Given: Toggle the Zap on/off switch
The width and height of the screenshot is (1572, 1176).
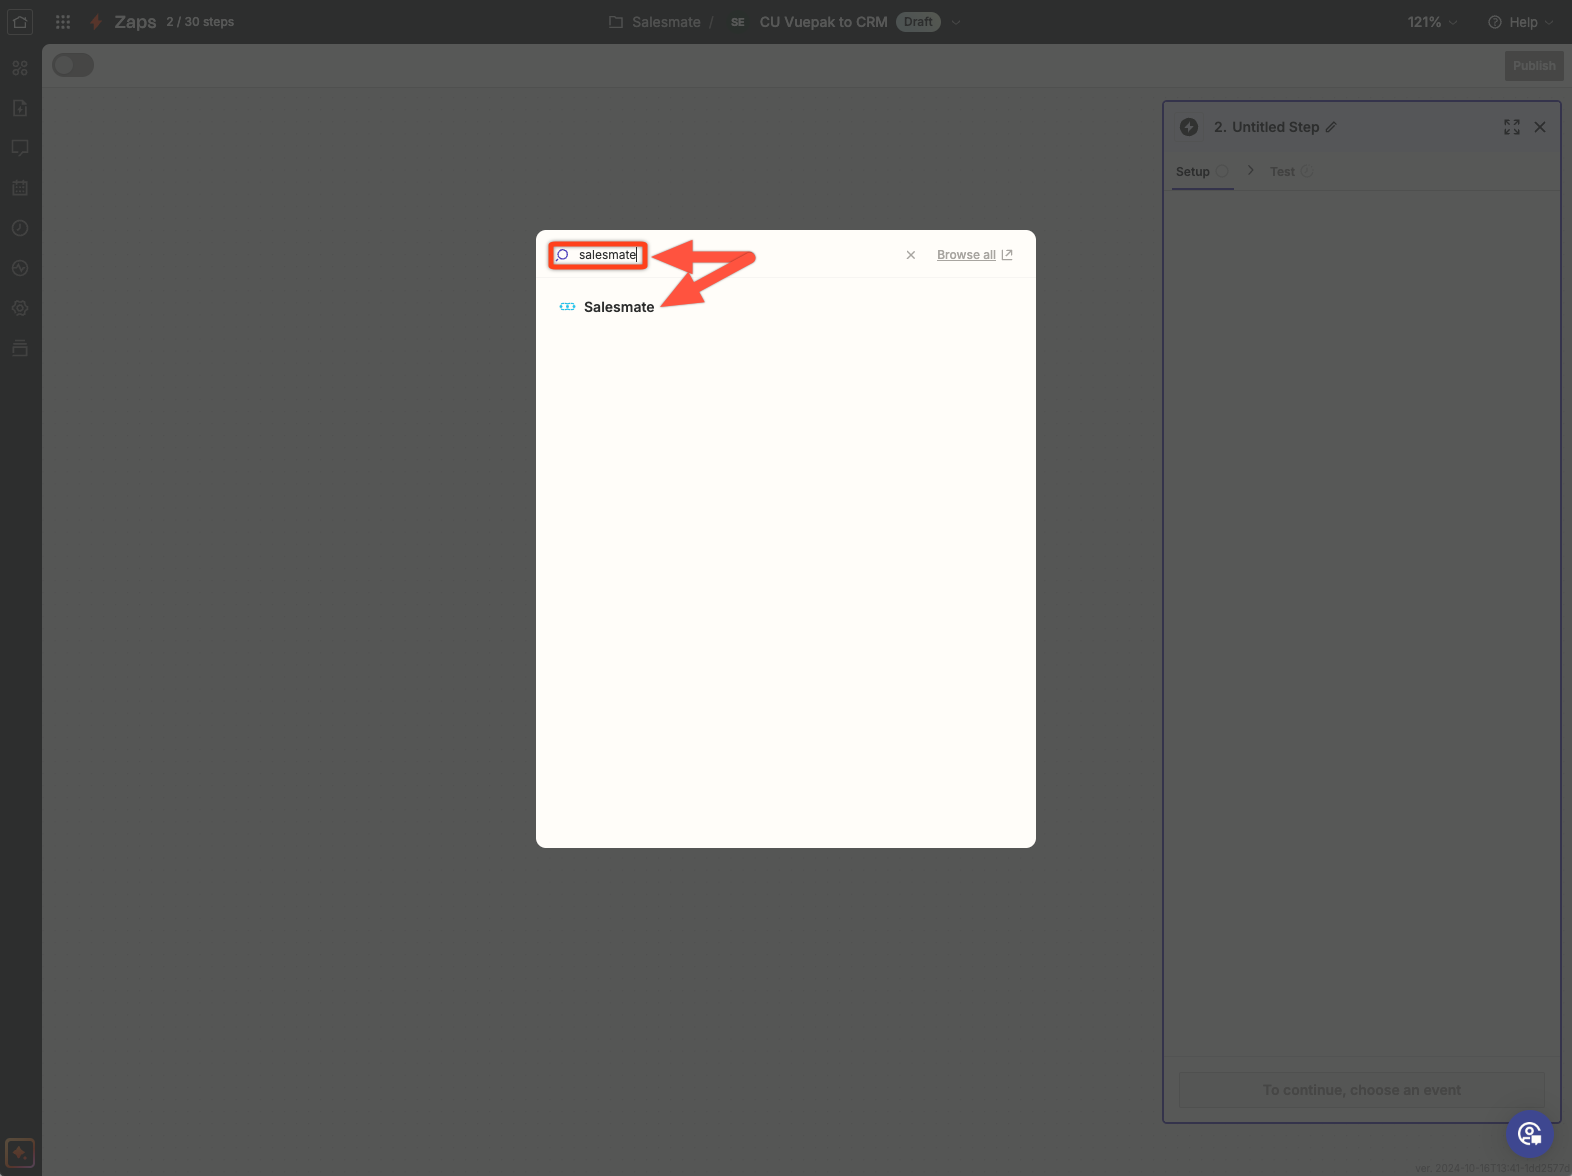Looking at the screenshot, I should [x=73, y=65].
